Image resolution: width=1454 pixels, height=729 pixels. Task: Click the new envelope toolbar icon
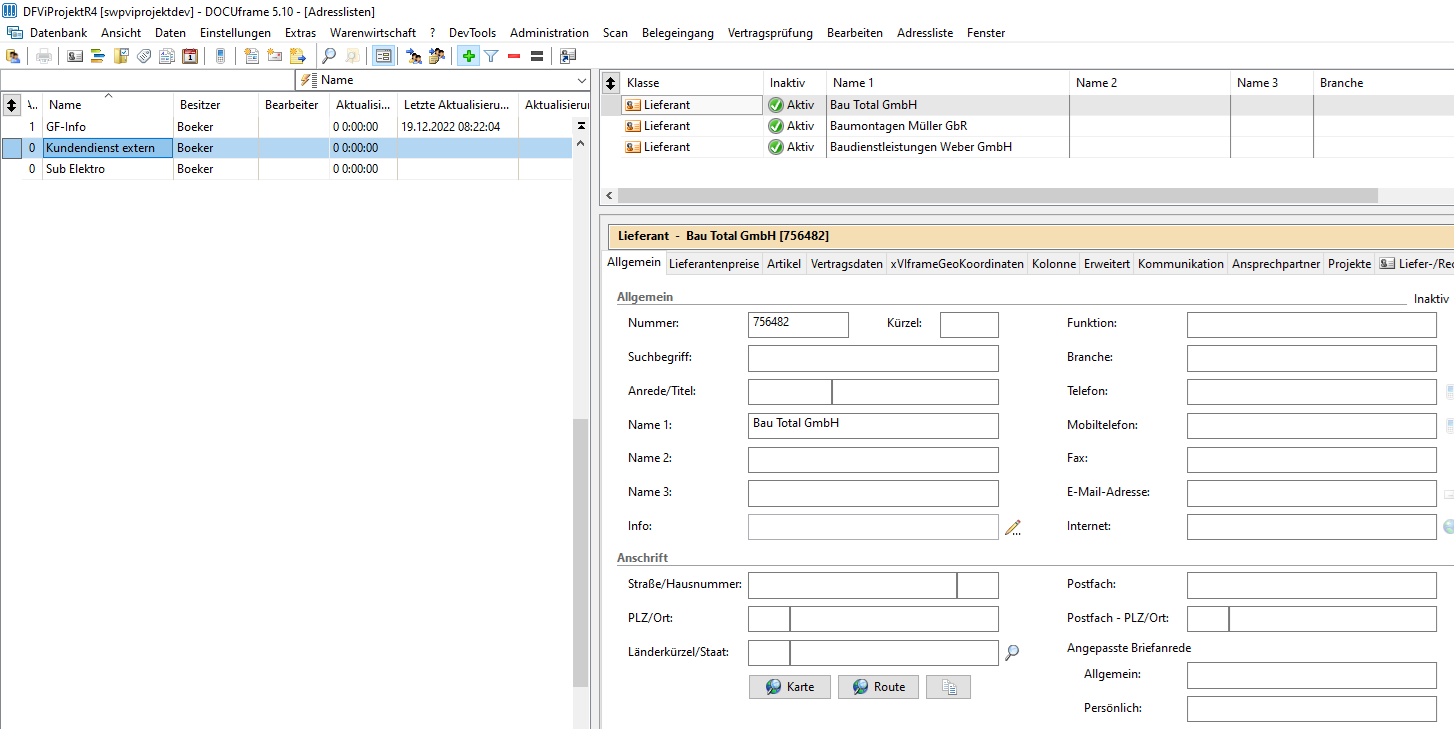[275, 56]
